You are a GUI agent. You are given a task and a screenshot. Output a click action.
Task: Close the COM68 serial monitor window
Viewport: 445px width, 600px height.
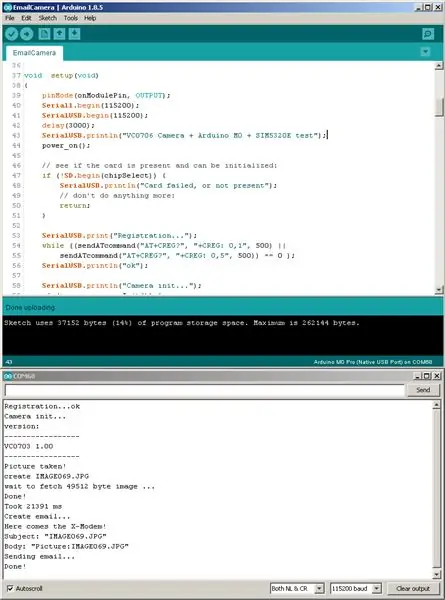[x=437, y=376]
